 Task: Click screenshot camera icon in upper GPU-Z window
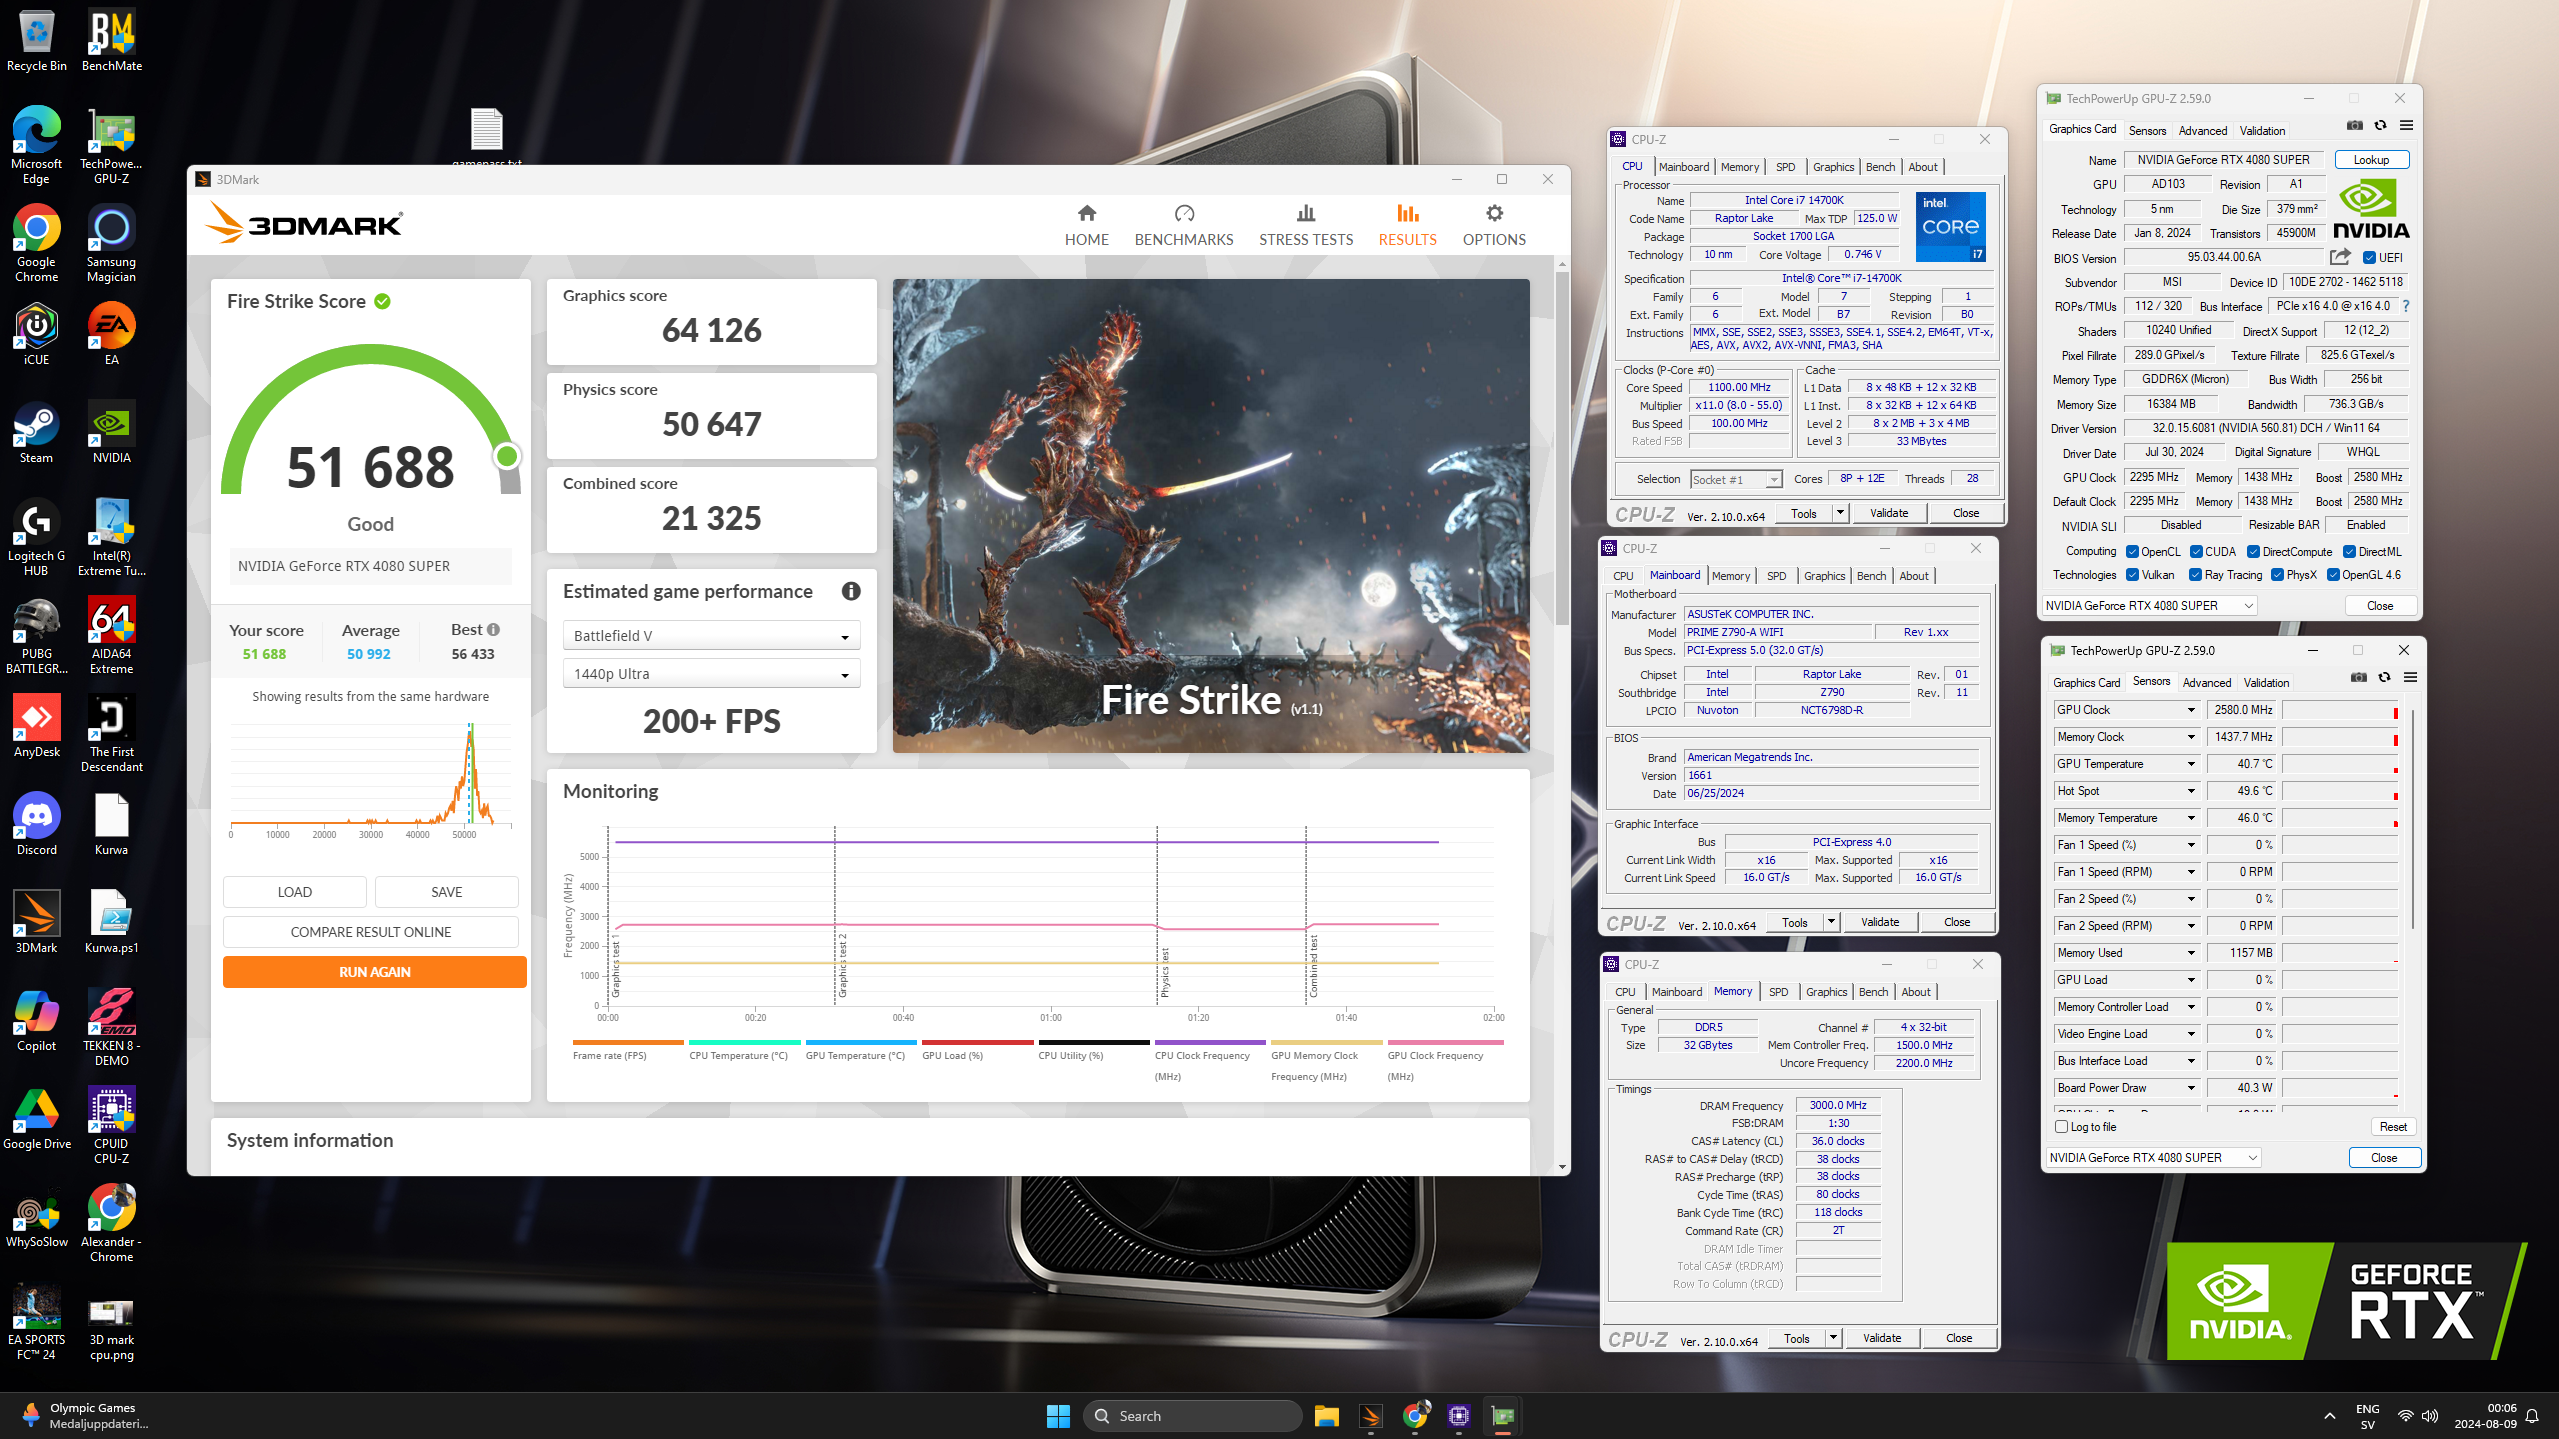pyautogui.click(x=2355, y=125)
